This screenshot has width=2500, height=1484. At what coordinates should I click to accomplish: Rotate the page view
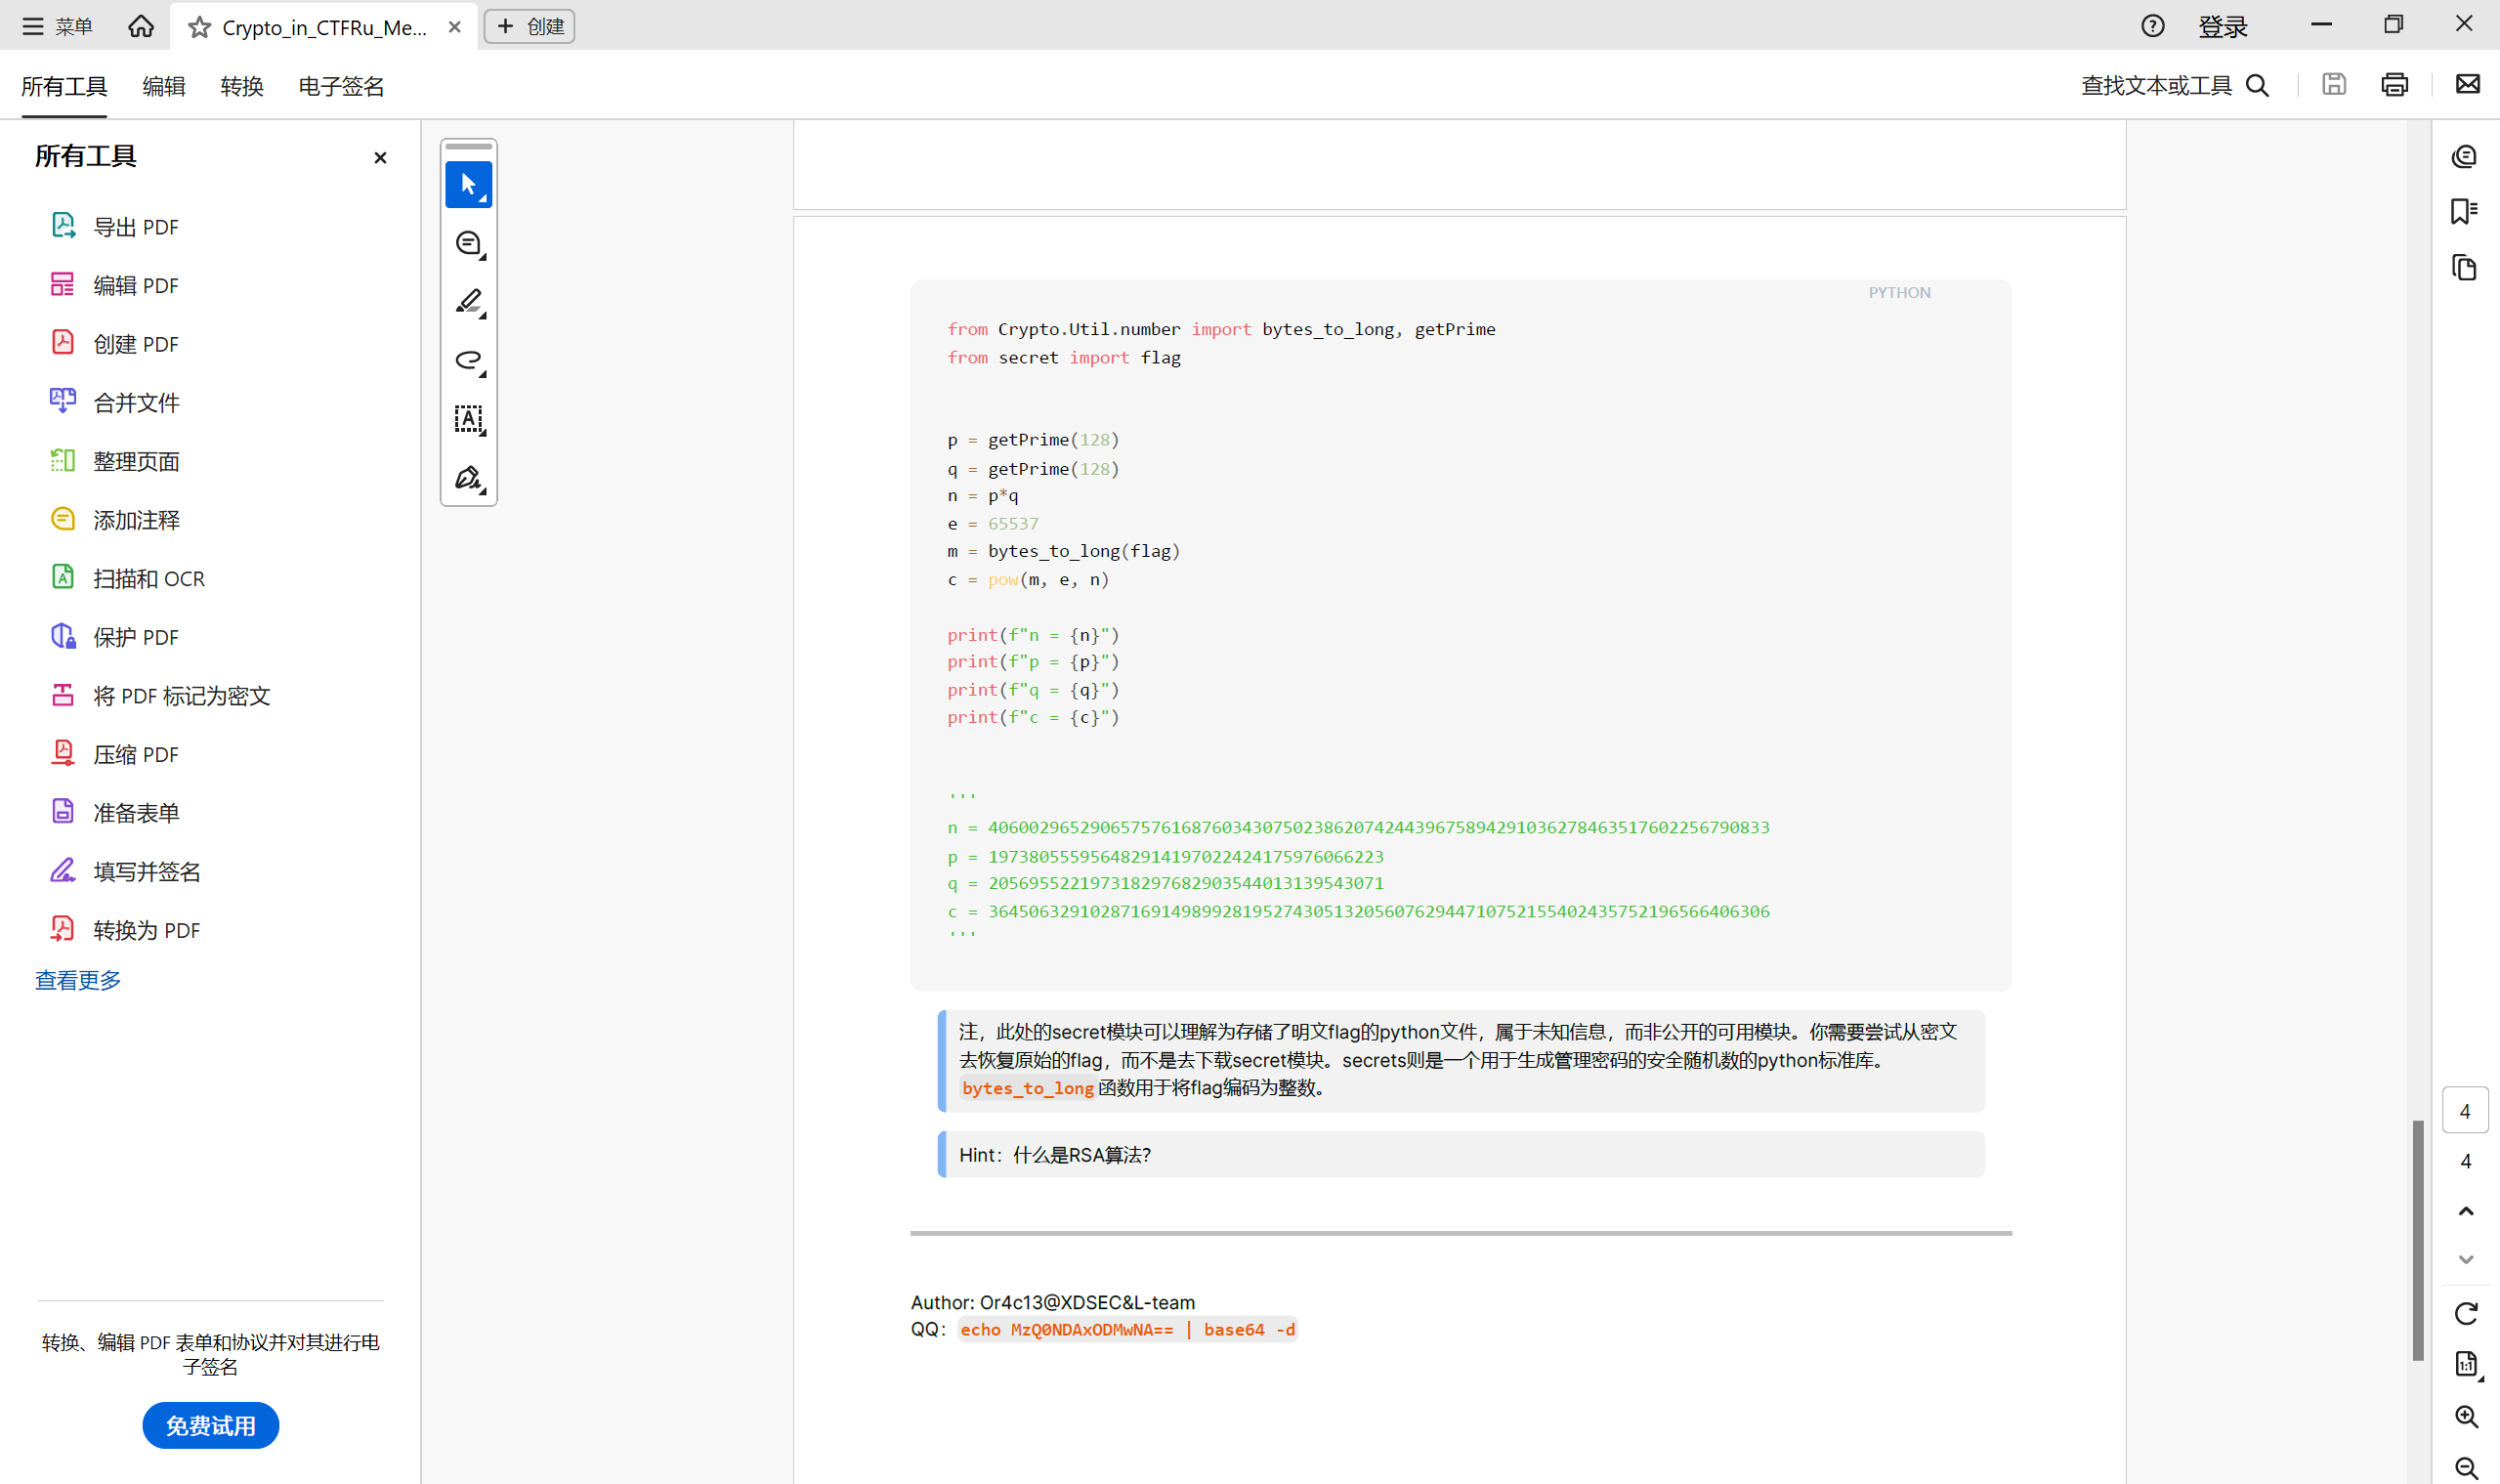(2465, 1313)
